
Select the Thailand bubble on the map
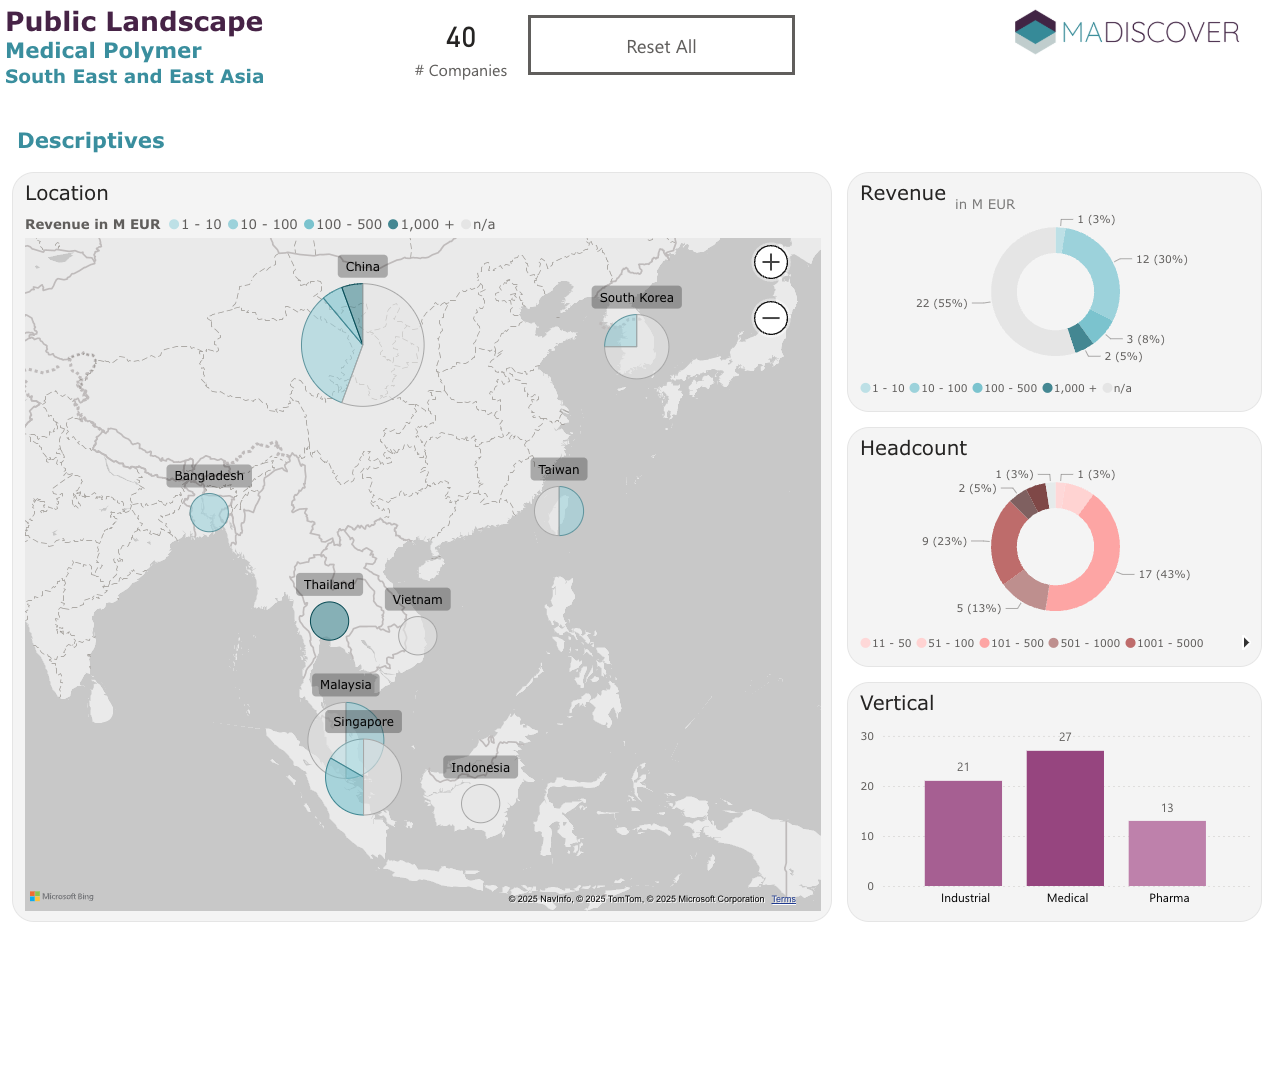click(329, 621)
